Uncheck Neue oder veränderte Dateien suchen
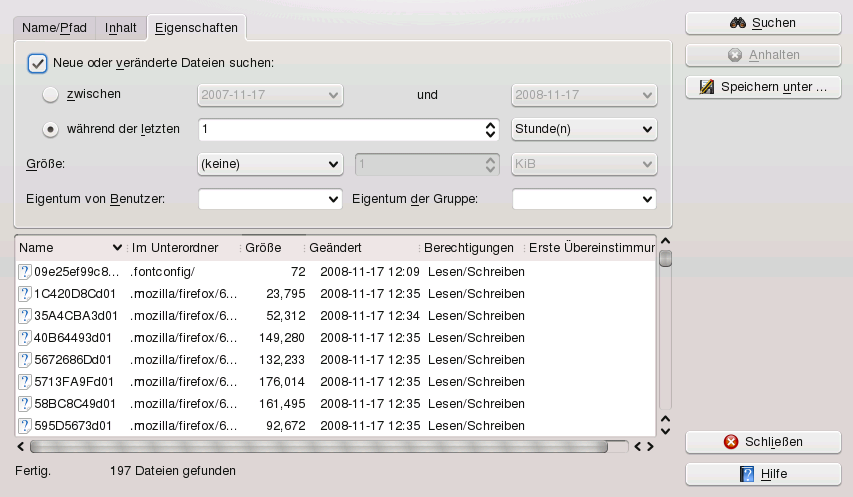 point(37,63)
